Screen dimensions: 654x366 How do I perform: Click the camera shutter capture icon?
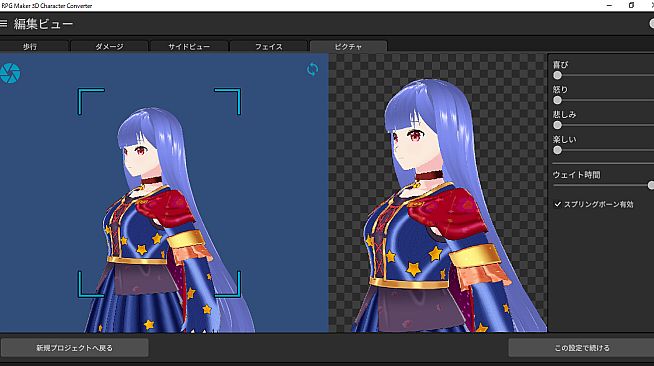[10, 73]
